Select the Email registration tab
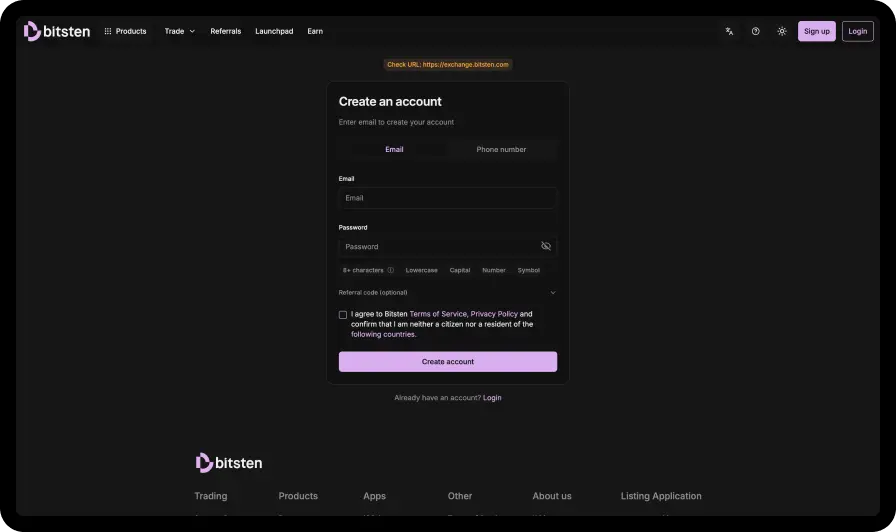Screen dimensions: 896x532 click(394, 149)
